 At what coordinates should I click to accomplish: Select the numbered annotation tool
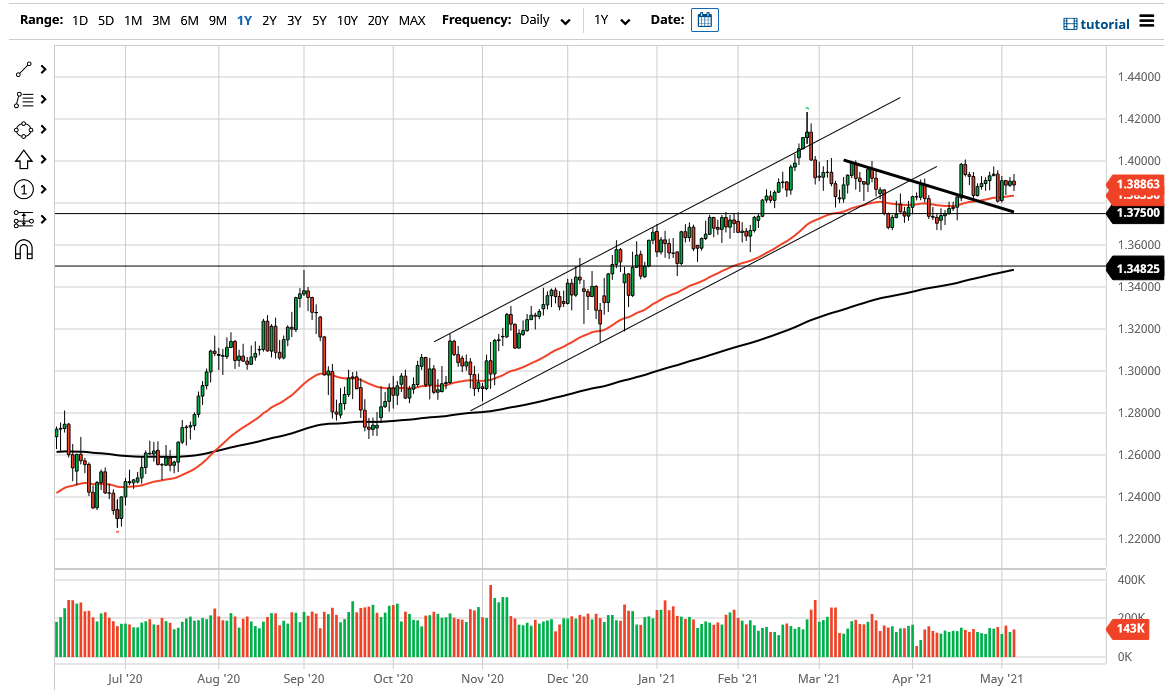(25, 189)
